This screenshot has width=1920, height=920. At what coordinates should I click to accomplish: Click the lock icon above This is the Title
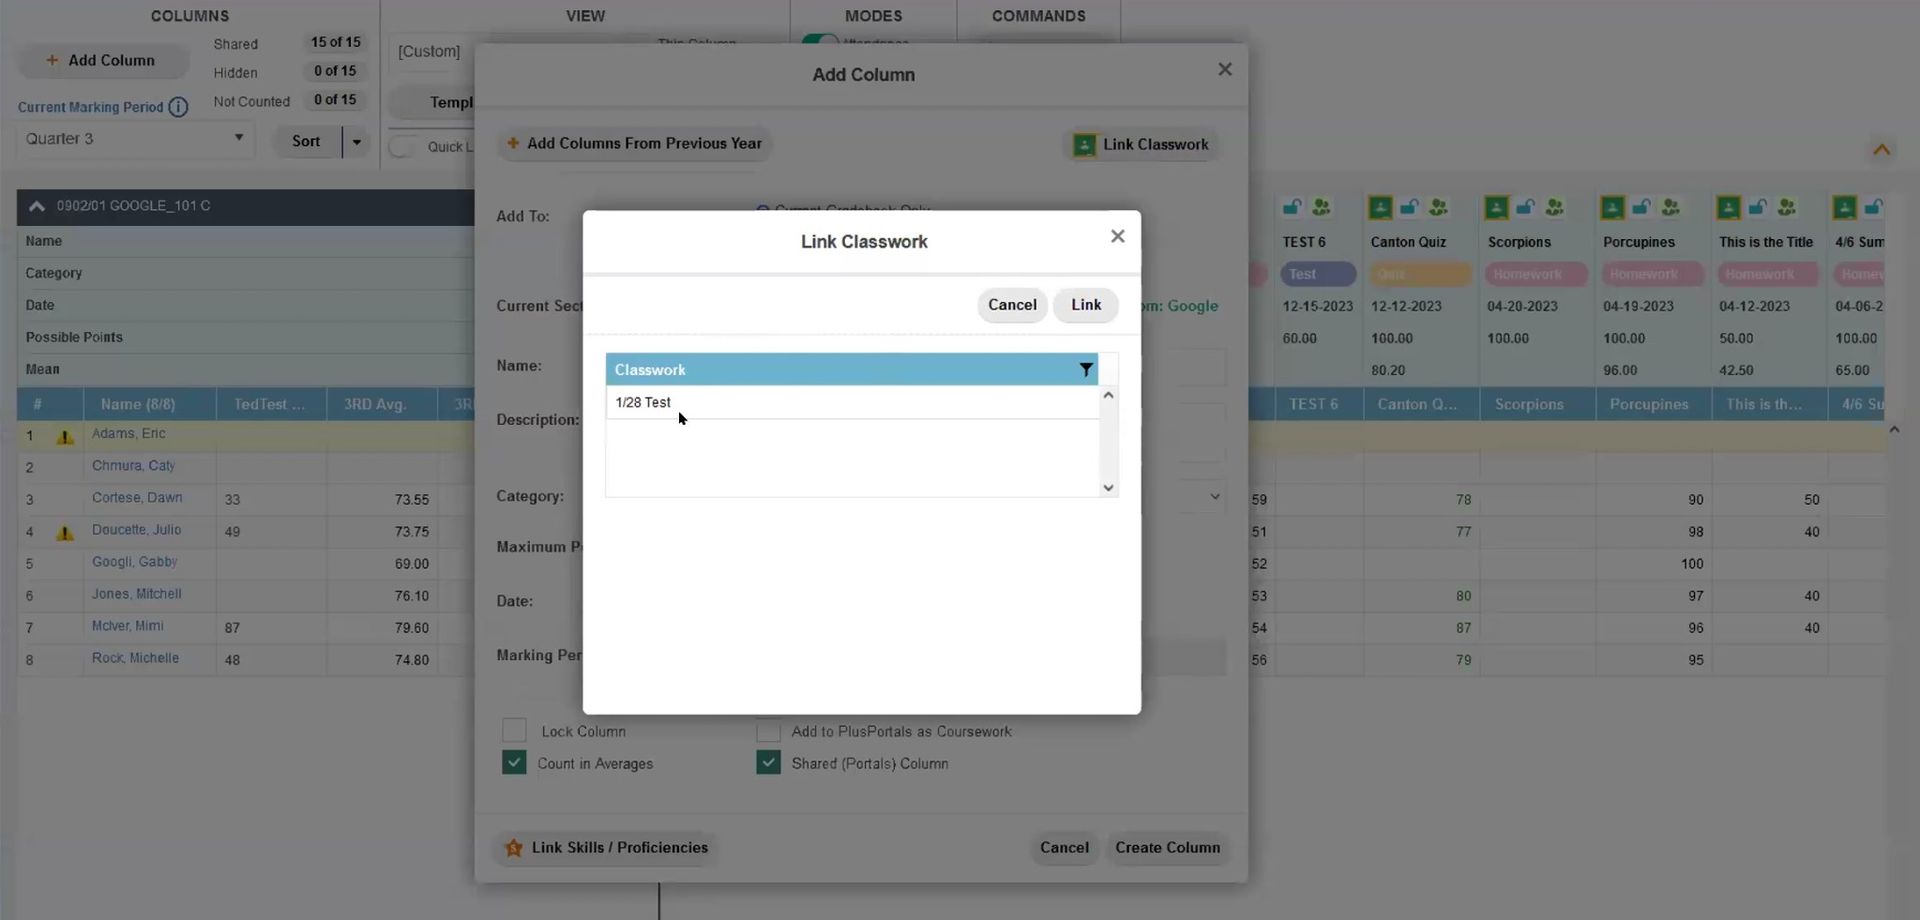coord(1757,207)
